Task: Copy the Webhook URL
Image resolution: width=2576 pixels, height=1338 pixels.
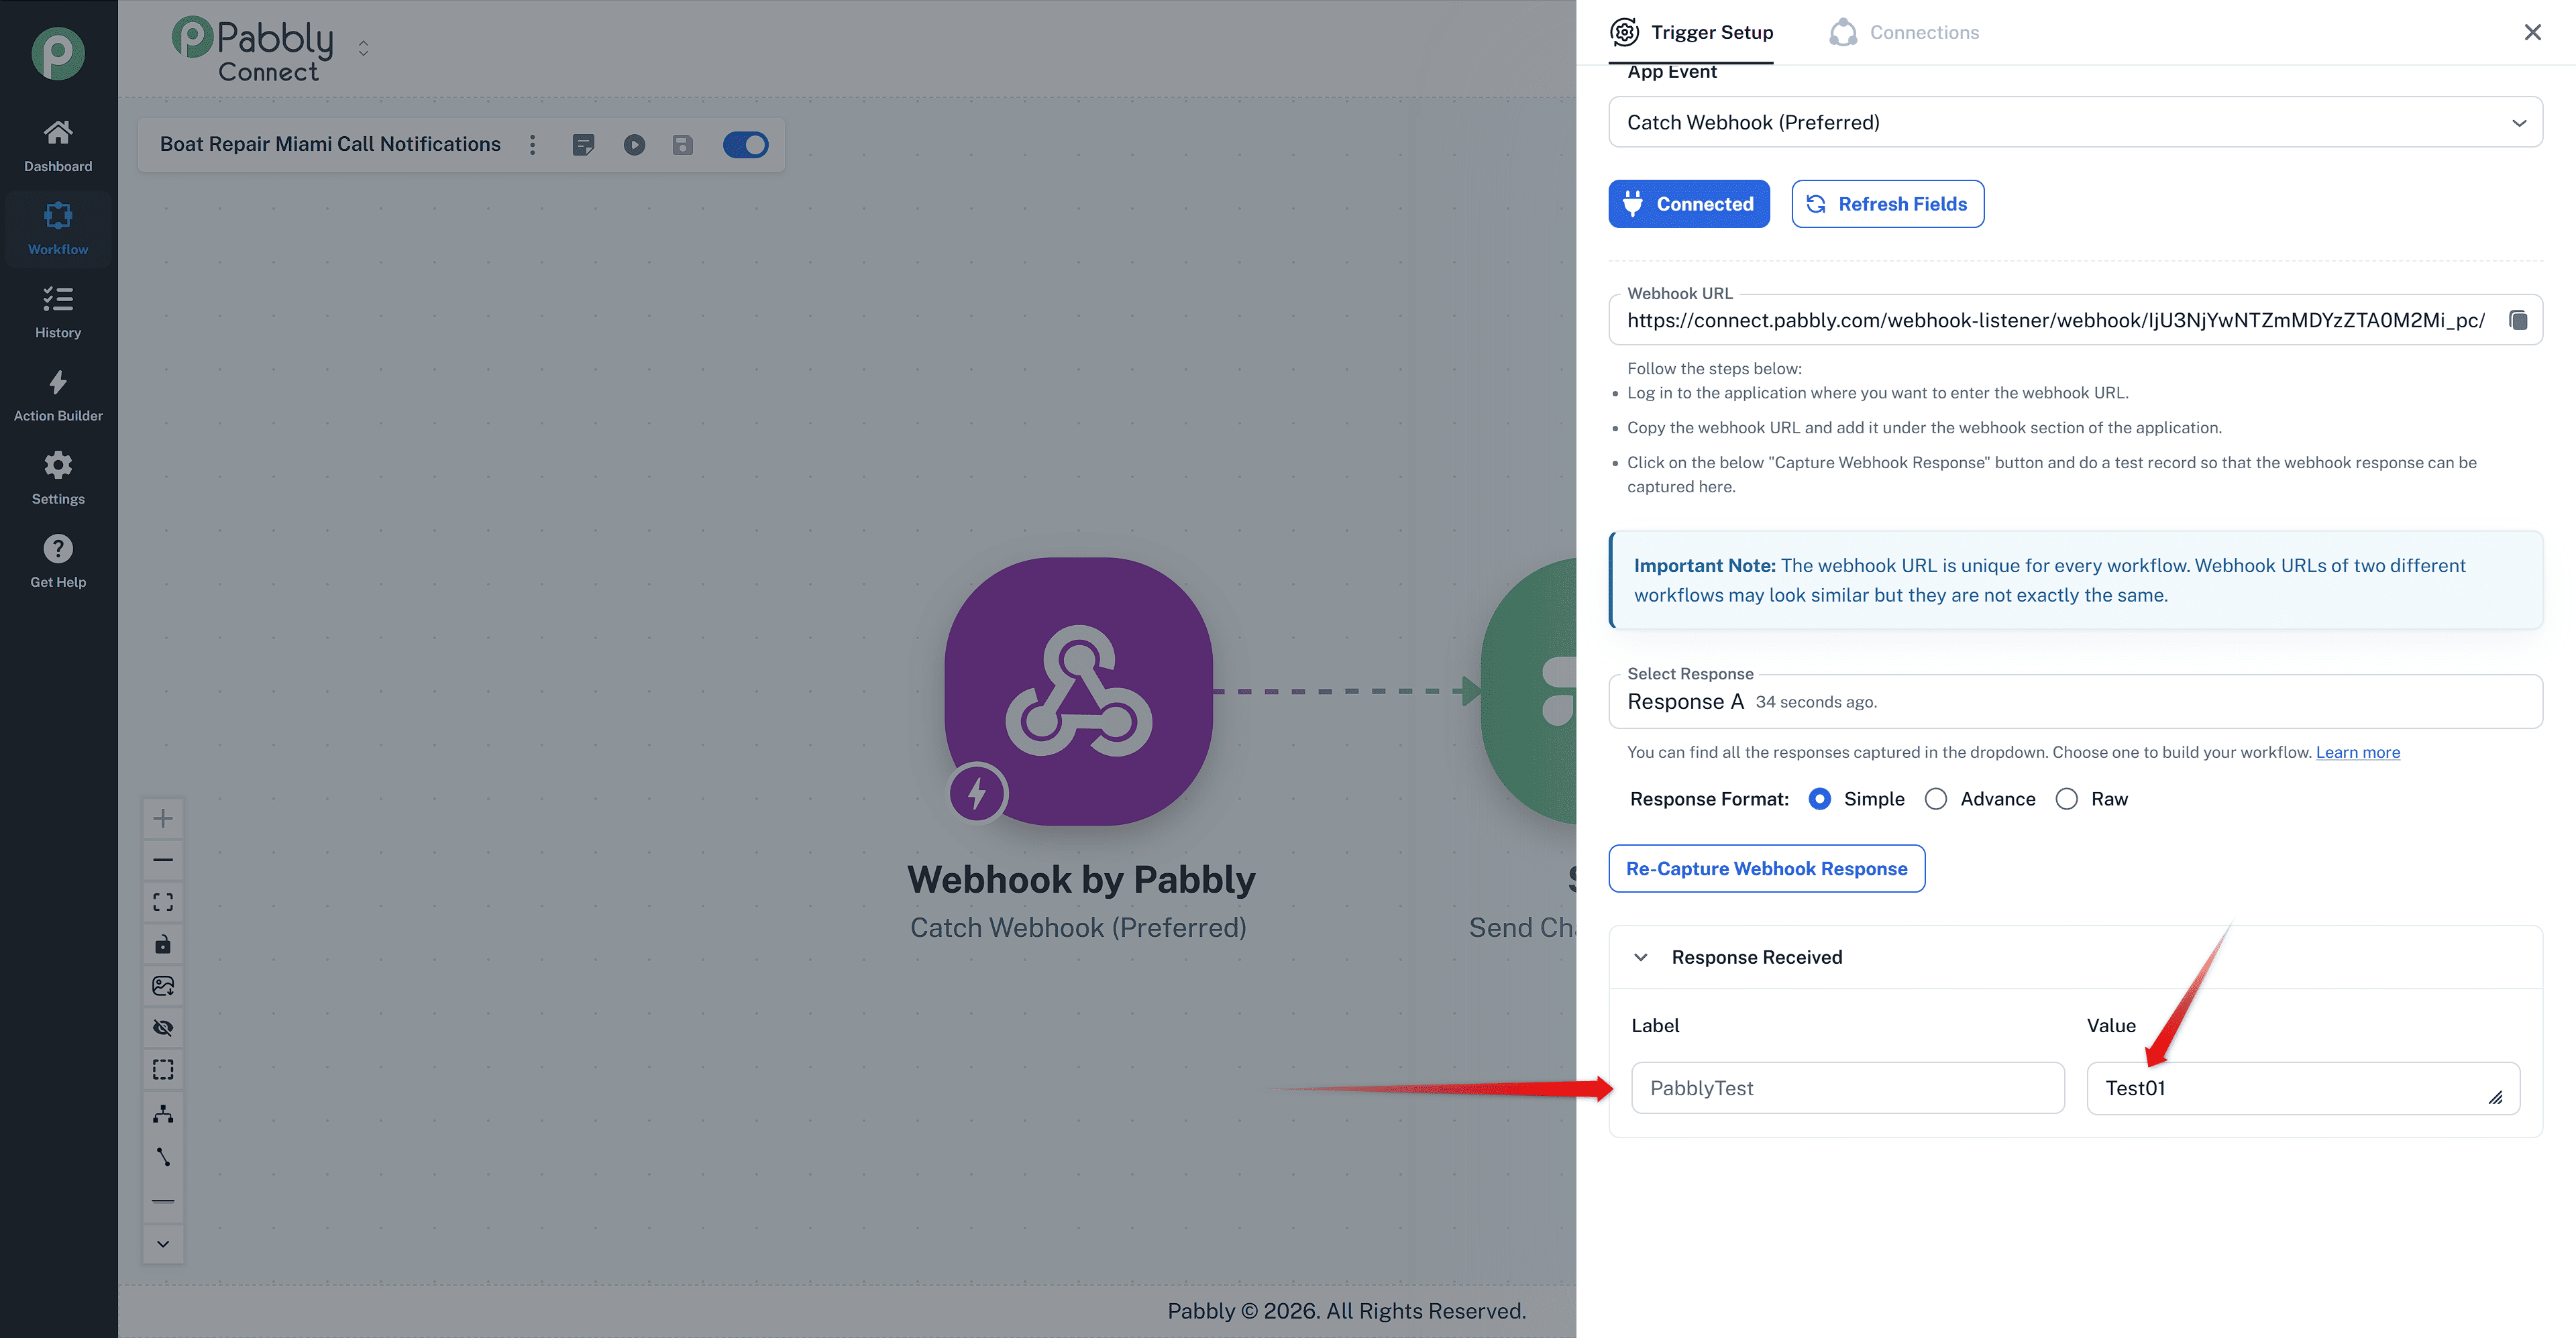Action: [x=2518, y=320]
